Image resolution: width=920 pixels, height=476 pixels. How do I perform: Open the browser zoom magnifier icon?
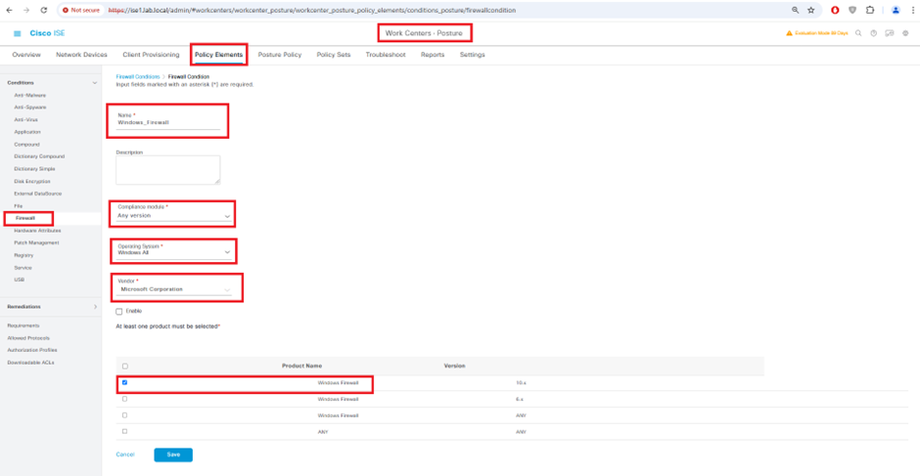[796, 10]
